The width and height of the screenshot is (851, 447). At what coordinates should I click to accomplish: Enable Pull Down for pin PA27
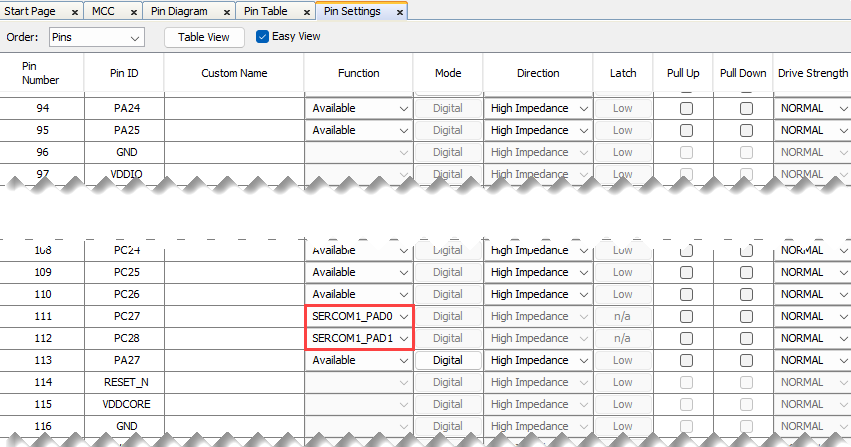(x=746, y=360)
